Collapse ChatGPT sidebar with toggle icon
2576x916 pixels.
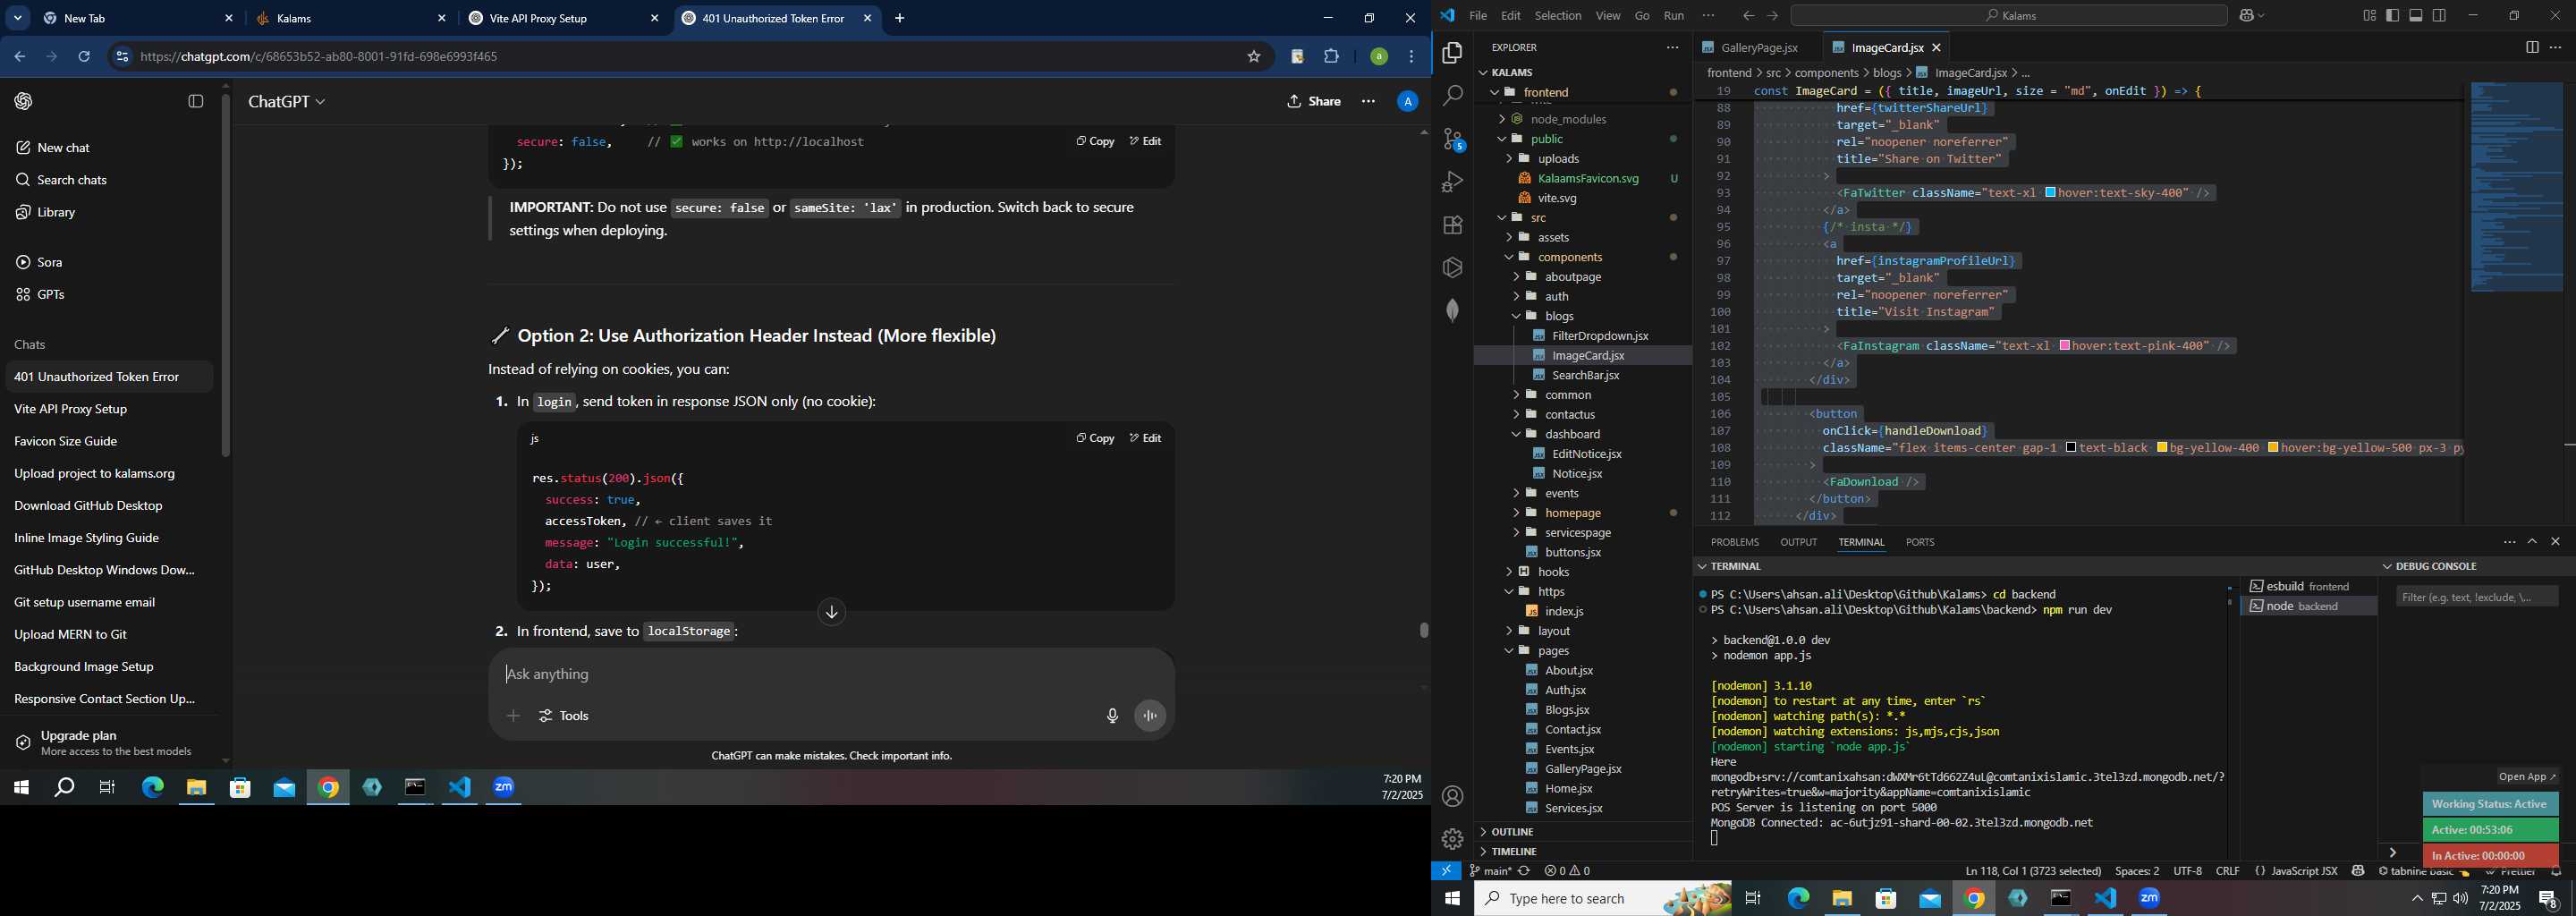(196, 101)
